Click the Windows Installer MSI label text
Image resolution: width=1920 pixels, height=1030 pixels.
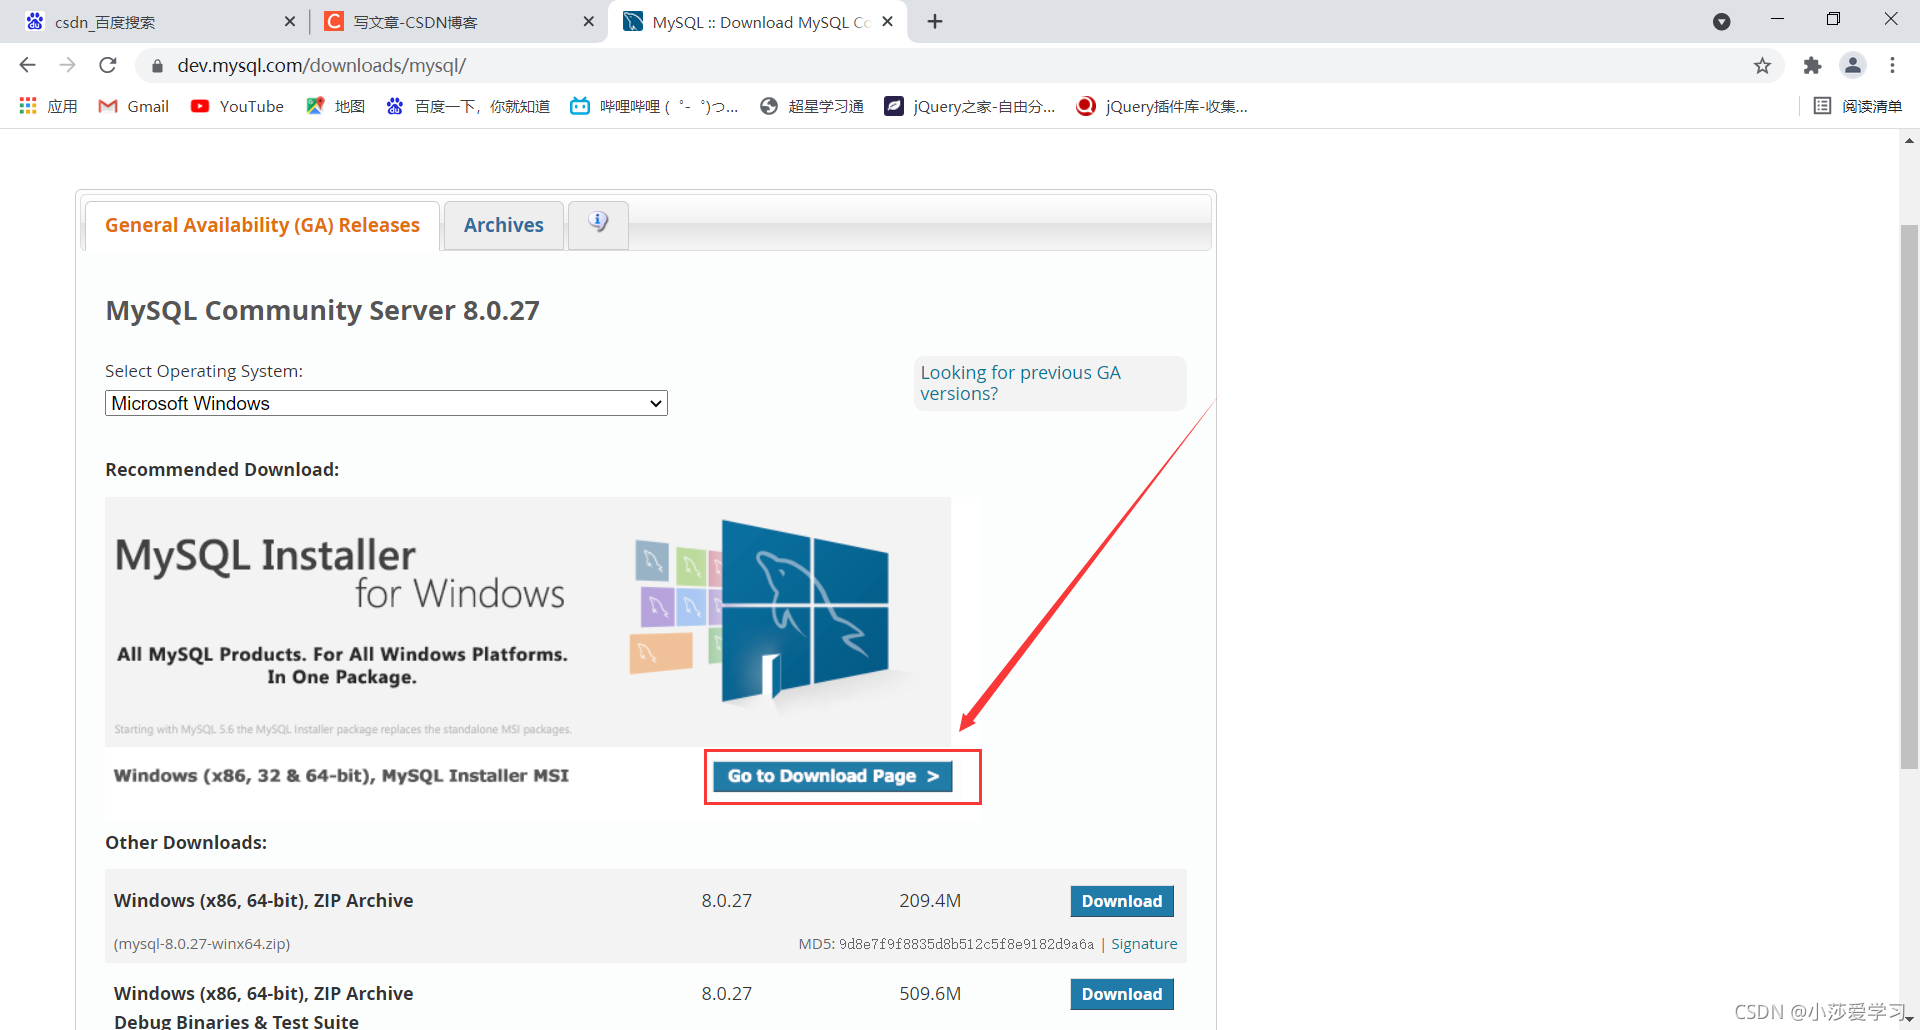(x=341, y=776)
